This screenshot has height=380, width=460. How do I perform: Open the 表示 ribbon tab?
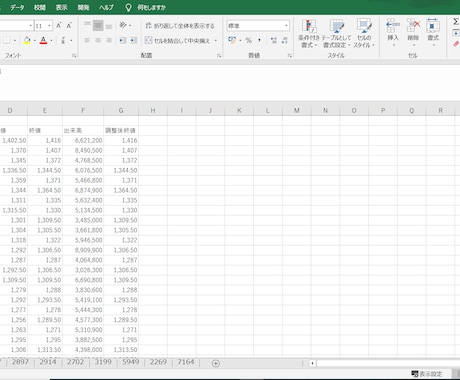[62, 7]
